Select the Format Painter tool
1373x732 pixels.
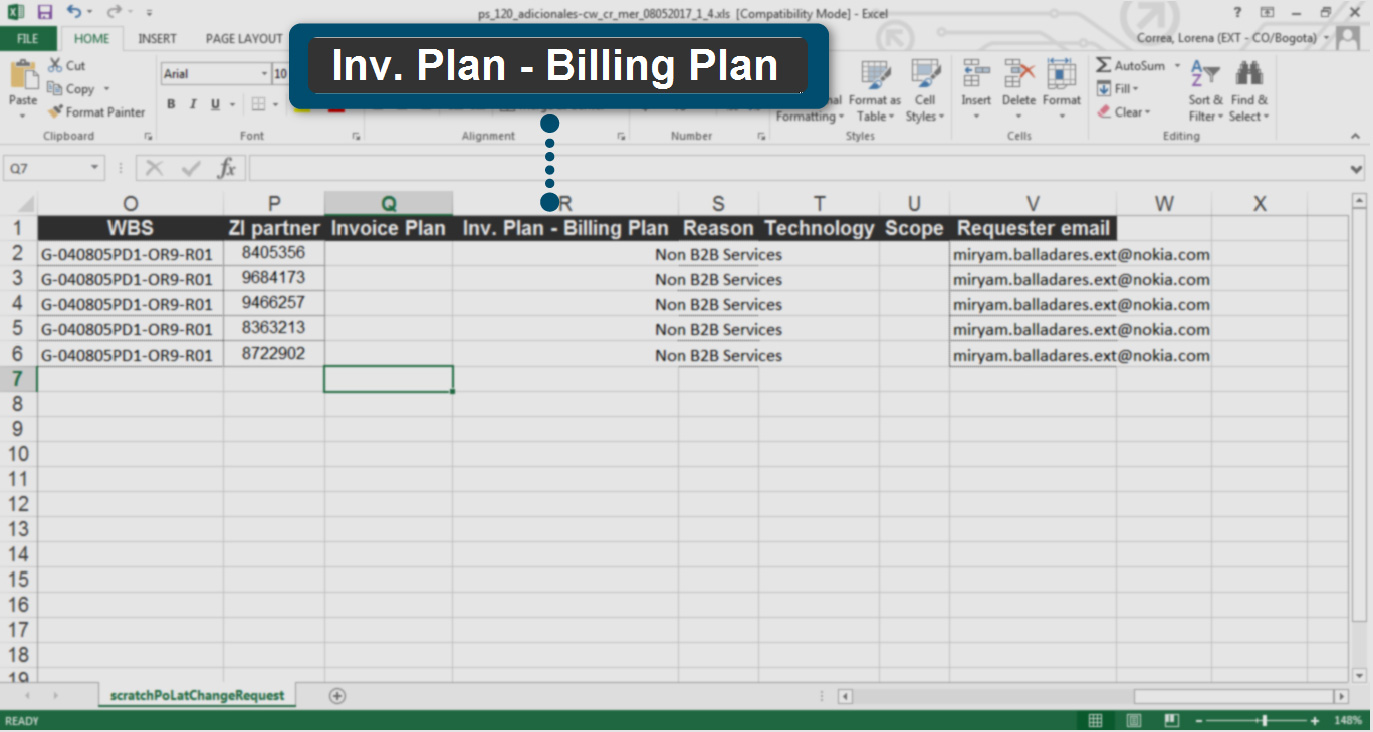(96, 112)
